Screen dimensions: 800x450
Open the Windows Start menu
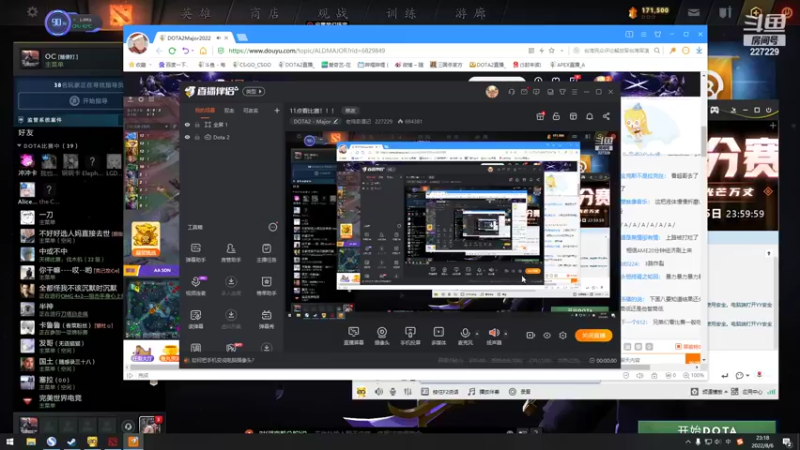click(x=10, y=442)
